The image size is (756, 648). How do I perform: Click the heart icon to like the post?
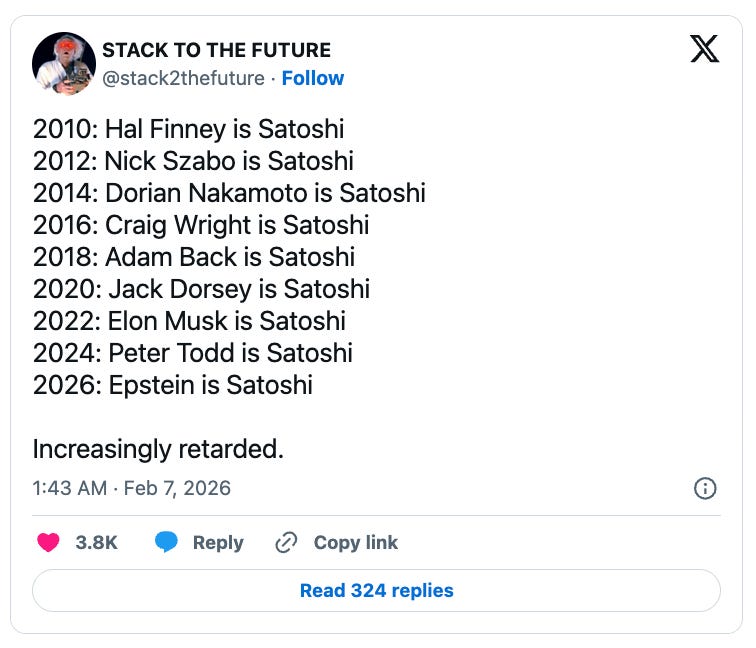click(x=48, y=542)
